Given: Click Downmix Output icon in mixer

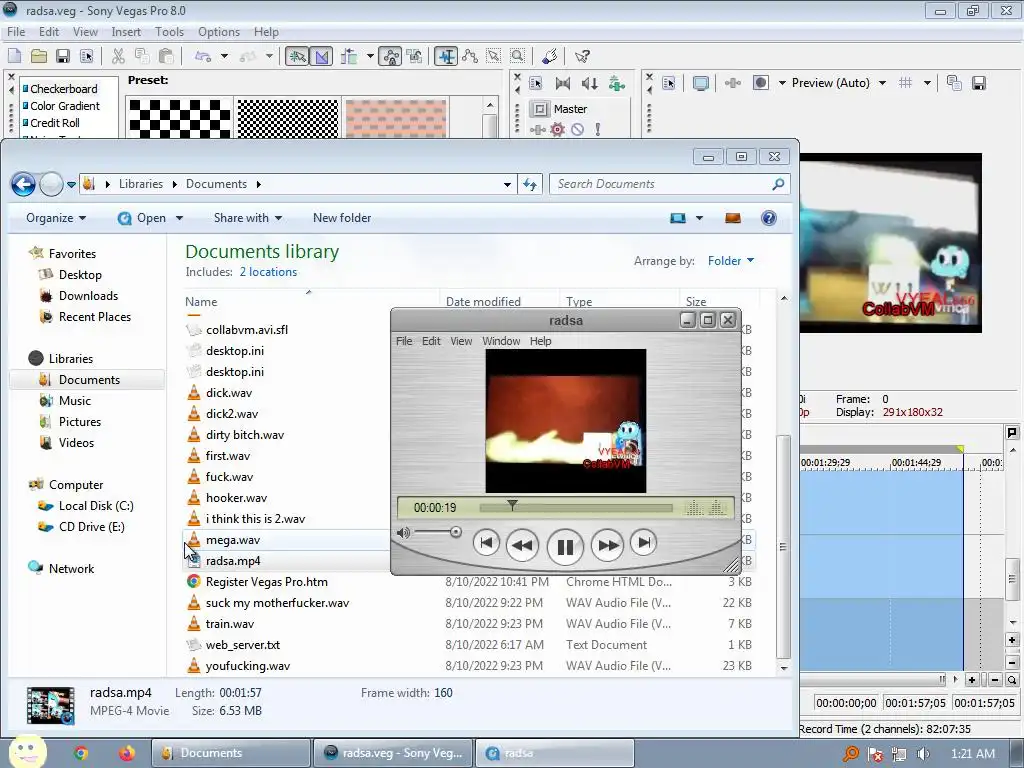Looking at the screenshot, I should tap(562, 83).
